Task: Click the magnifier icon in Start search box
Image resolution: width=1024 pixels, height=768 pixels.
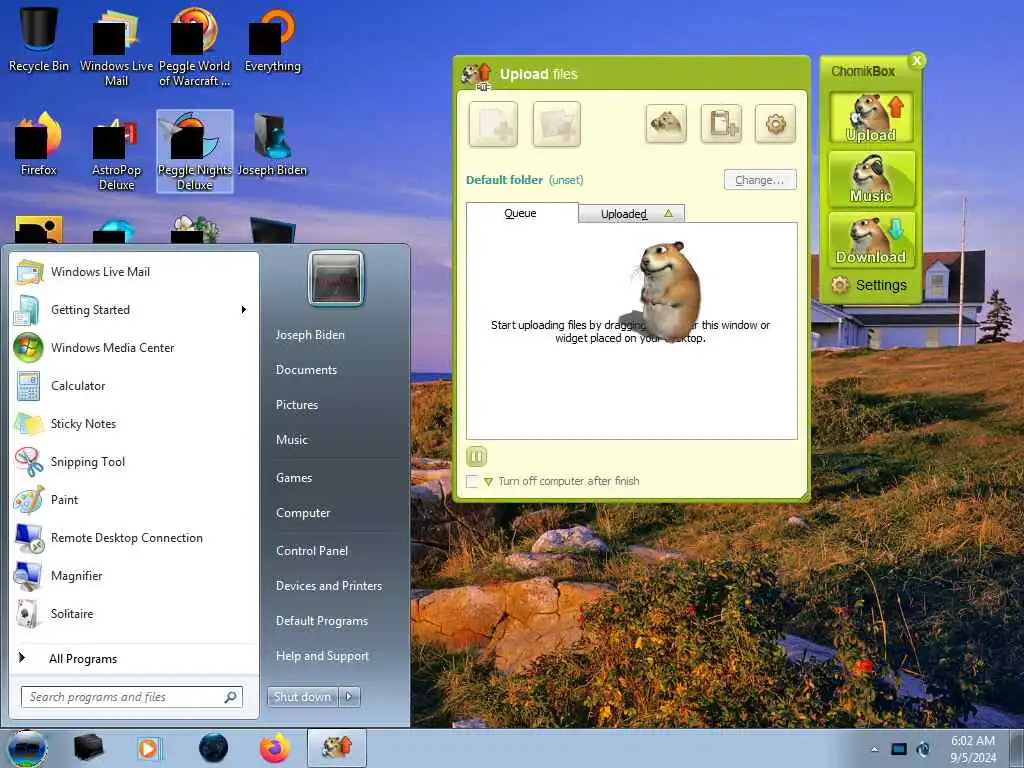Action: [231, 697]
